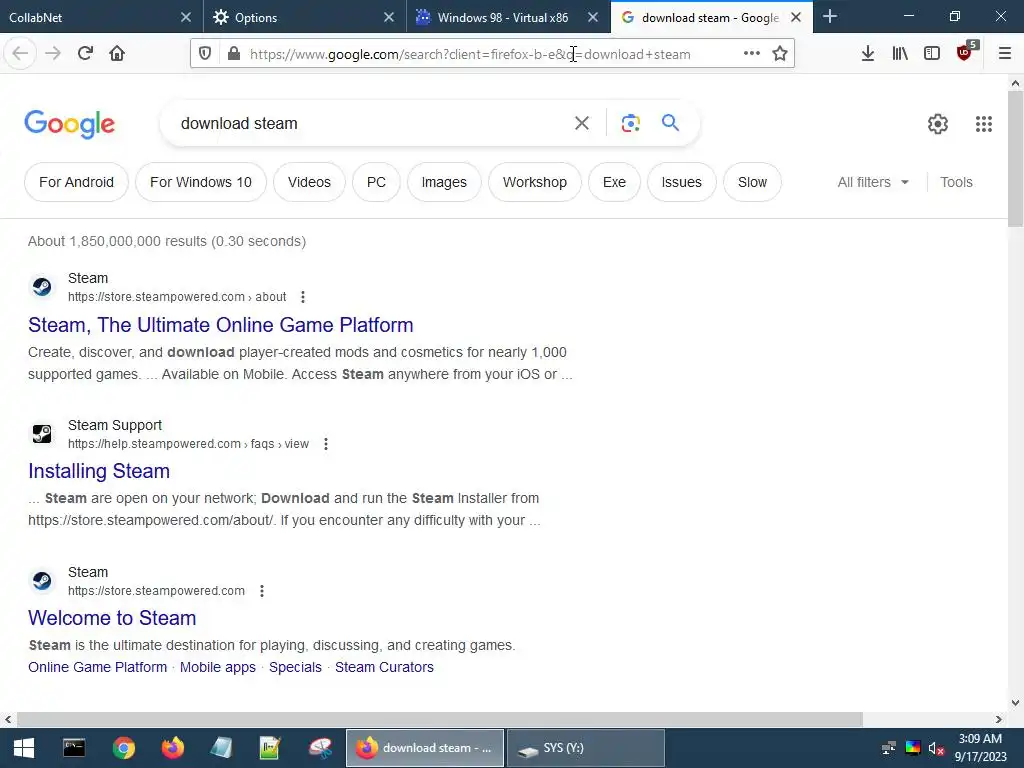Open the Specials sitelink
Image resolution: width=1024 pixels, height=768 pixels.
coord(295,667)
